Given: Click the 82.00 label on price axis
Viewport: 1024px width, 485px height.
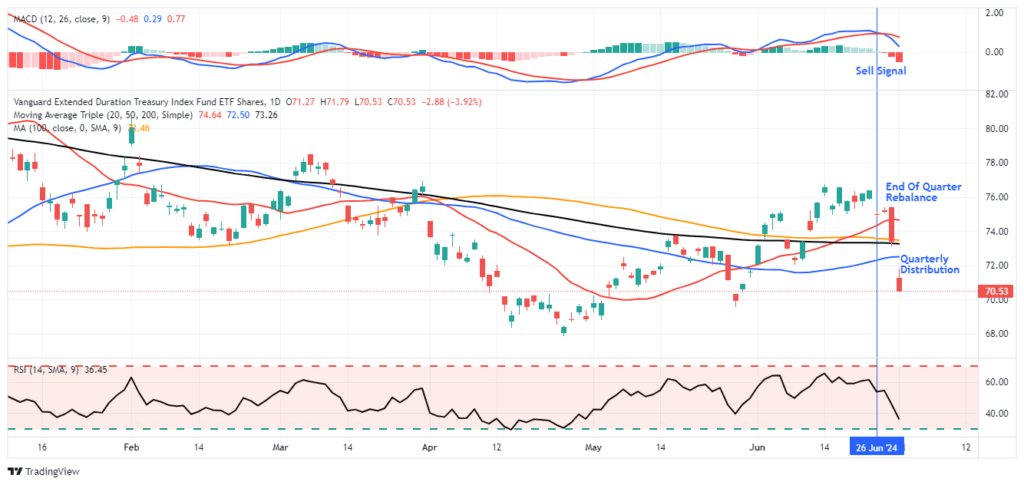Looking at the screenshot, I should 994,94.
